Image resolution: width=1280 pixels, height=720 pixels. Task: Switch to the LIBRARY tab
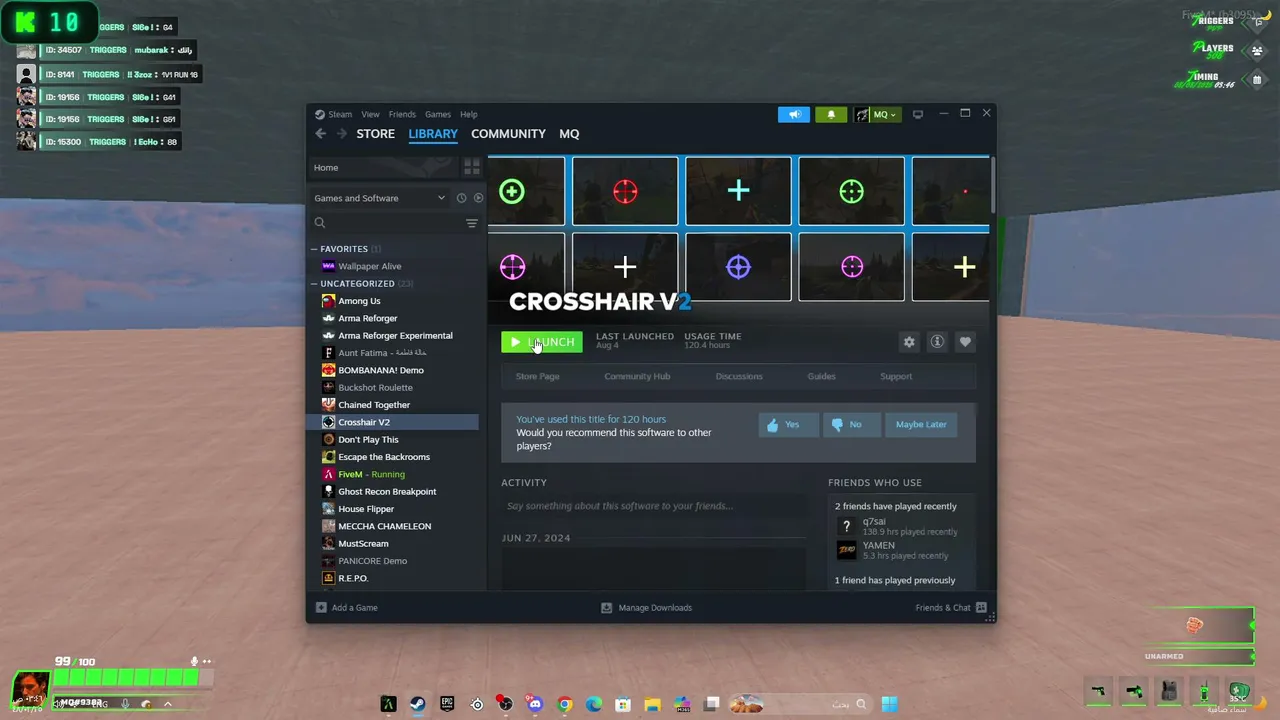pyautogui.click(x=433, y=134)
